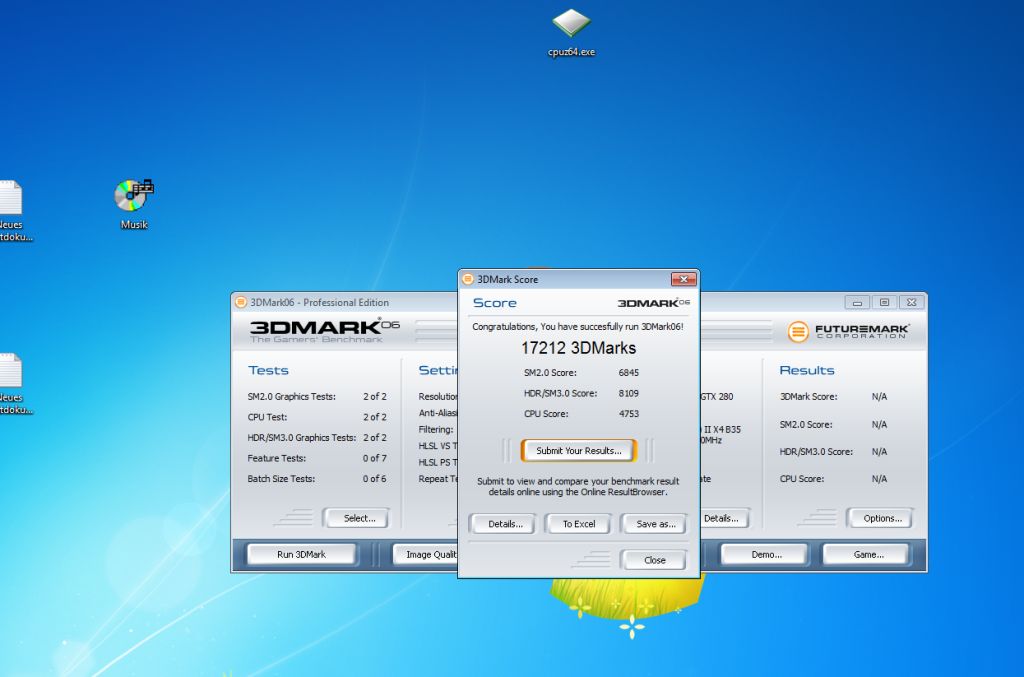Image resolution: width=1024 pixels, height=677 pixels.
Task: Click the HDR/SM3.0 Score value 8109
Action: (x=629, y=393)
